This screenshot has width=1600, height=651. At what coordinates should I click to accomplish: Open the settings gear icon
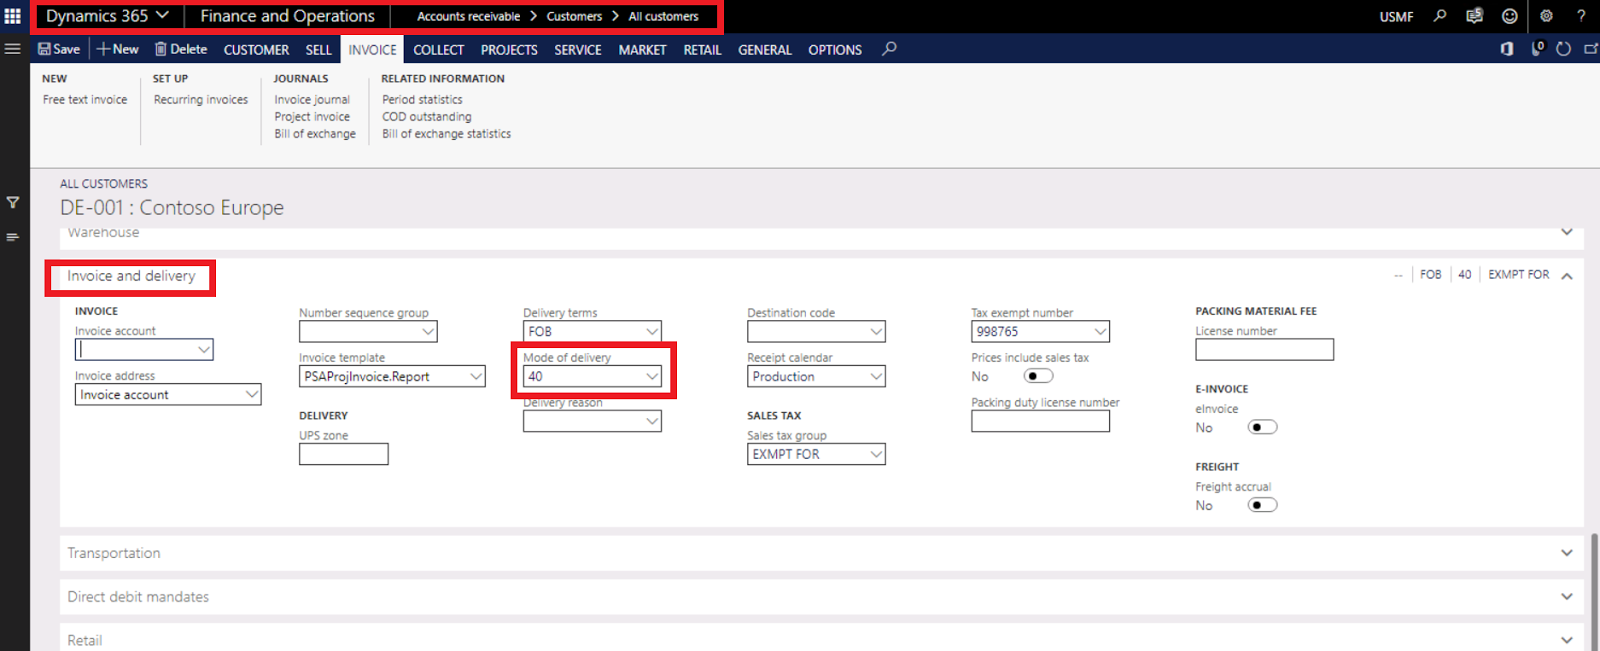click(1546, 16)
